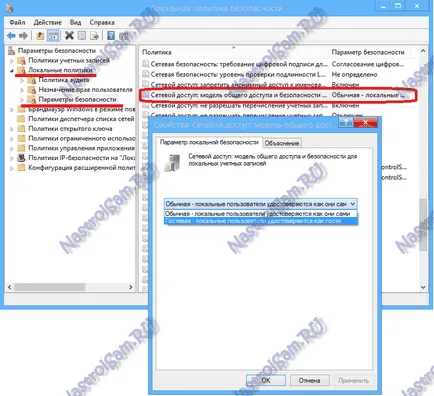Open the Справка menu

(102, 22)
